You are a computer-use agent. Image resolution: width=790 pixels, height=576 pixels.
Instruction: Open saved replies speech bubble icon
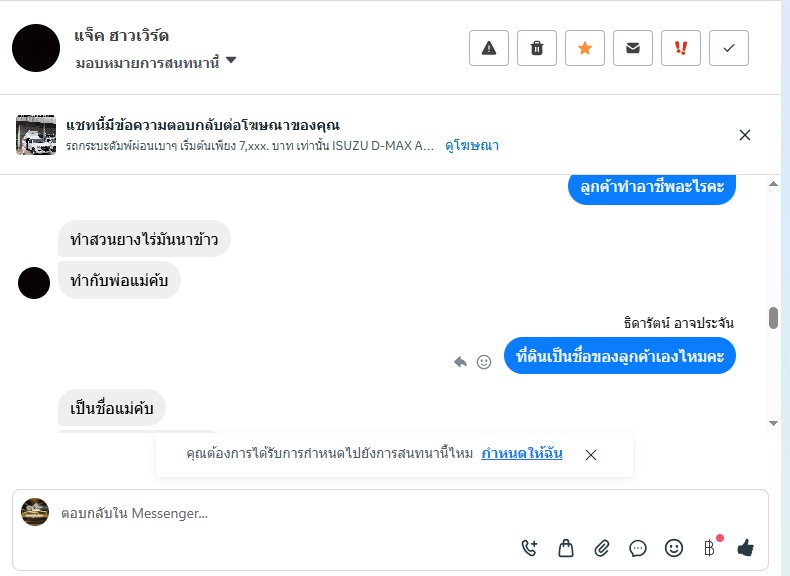click(638, 547)
